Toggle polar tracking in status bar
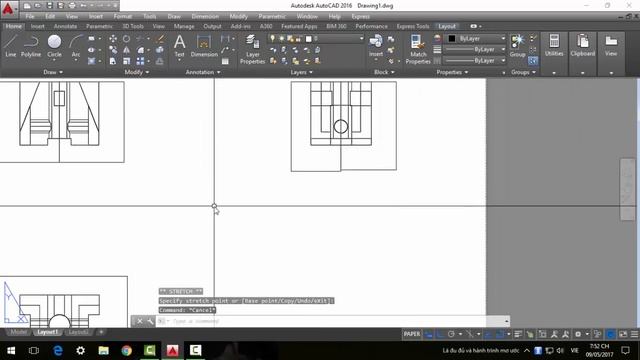This screenshot has width=640, height=360. click(451, 334)
